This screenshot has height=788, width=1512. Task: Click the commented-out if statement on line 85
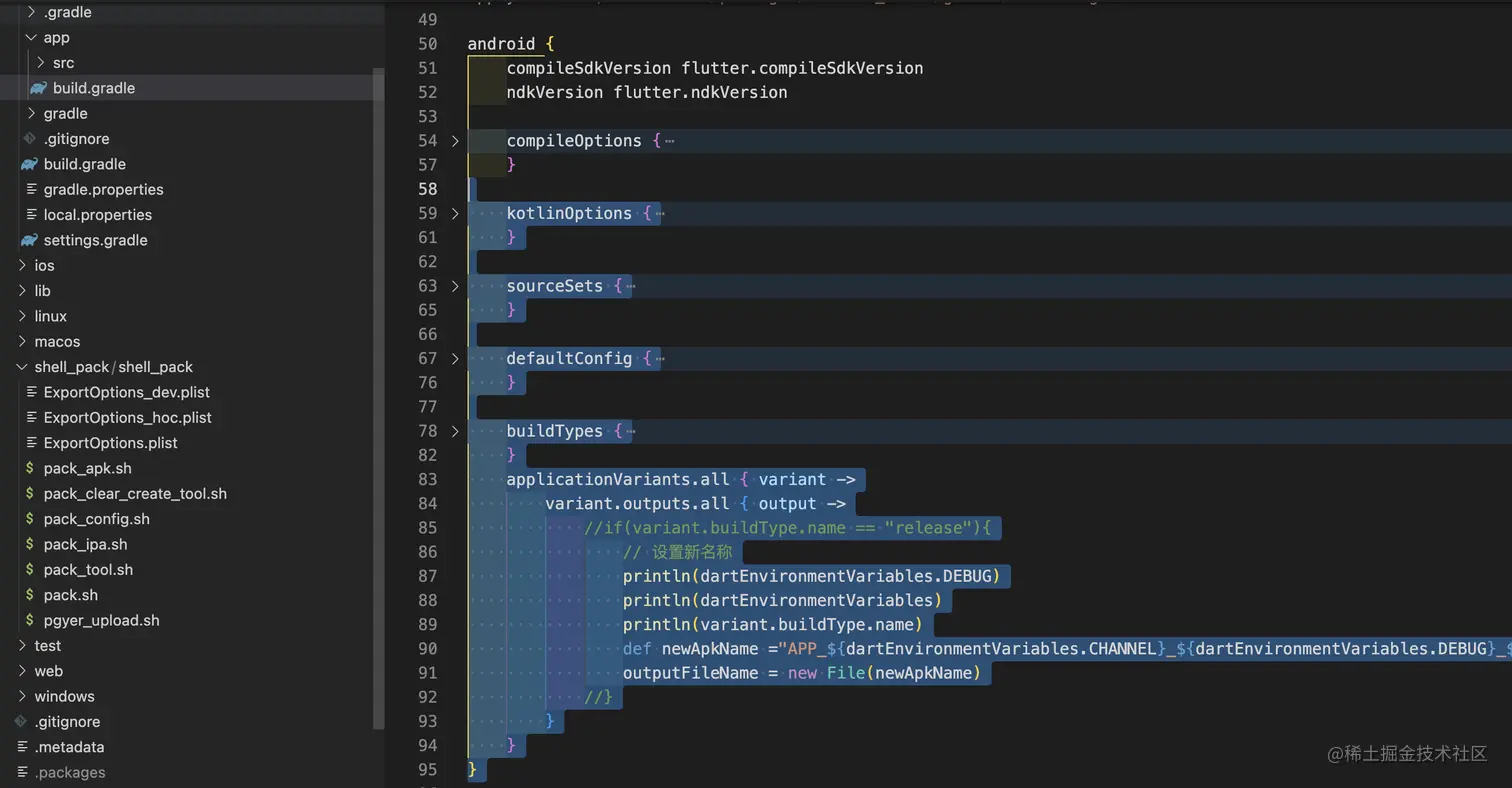click(787, 528)
